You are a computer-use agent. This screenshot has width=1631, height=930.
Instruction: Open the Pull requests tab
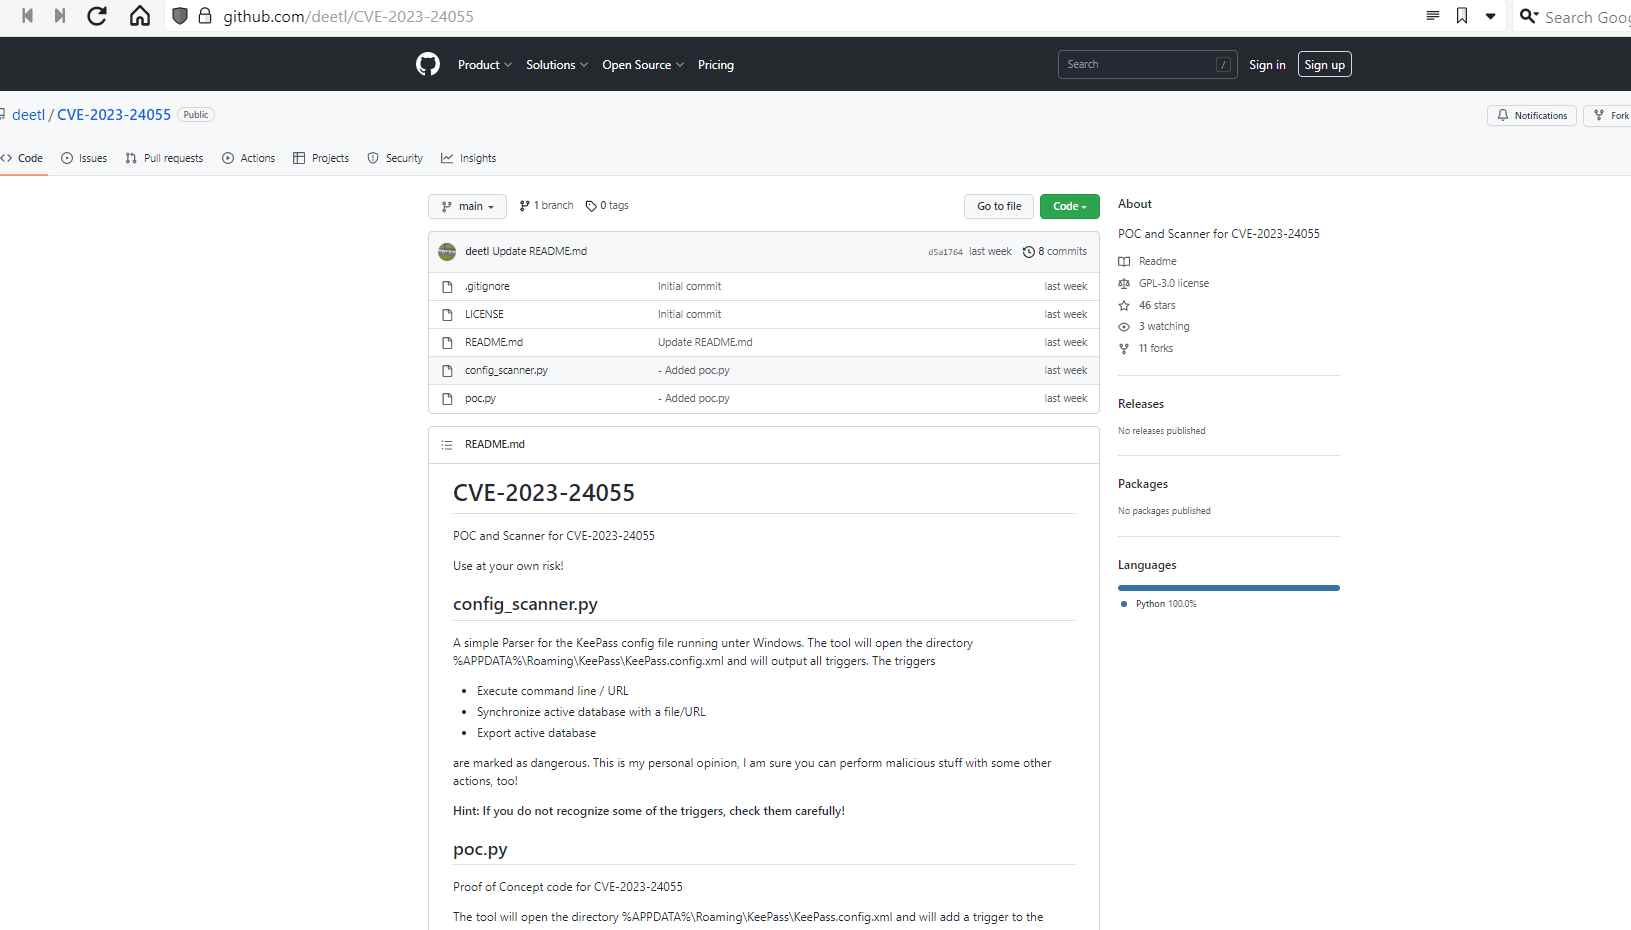164,158
